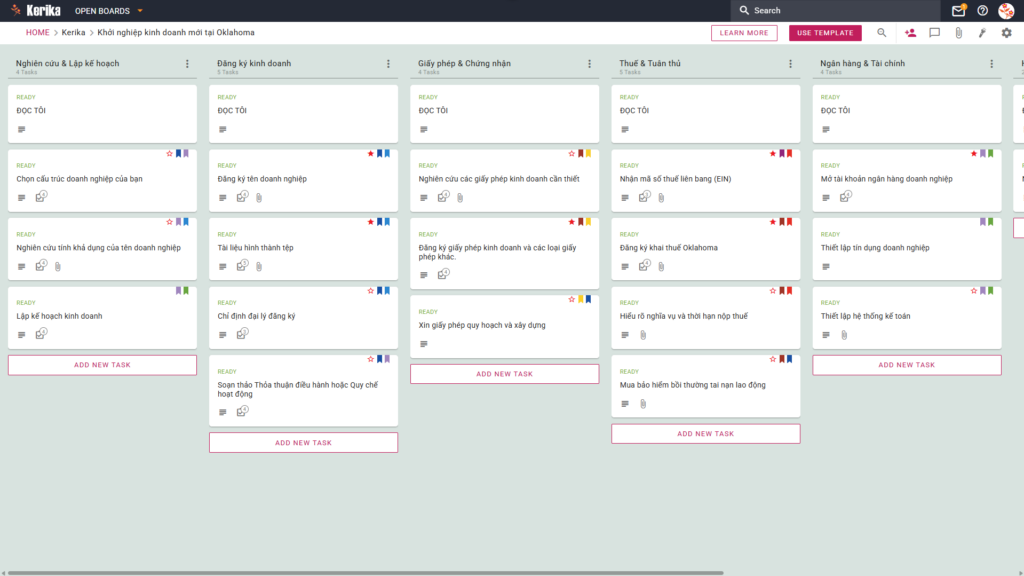Image resolution: width=1024 pixels, height=576 pixels.
Task: Expand the OPEN BOARDS dropdown arrow
Action: pos(140,11)
